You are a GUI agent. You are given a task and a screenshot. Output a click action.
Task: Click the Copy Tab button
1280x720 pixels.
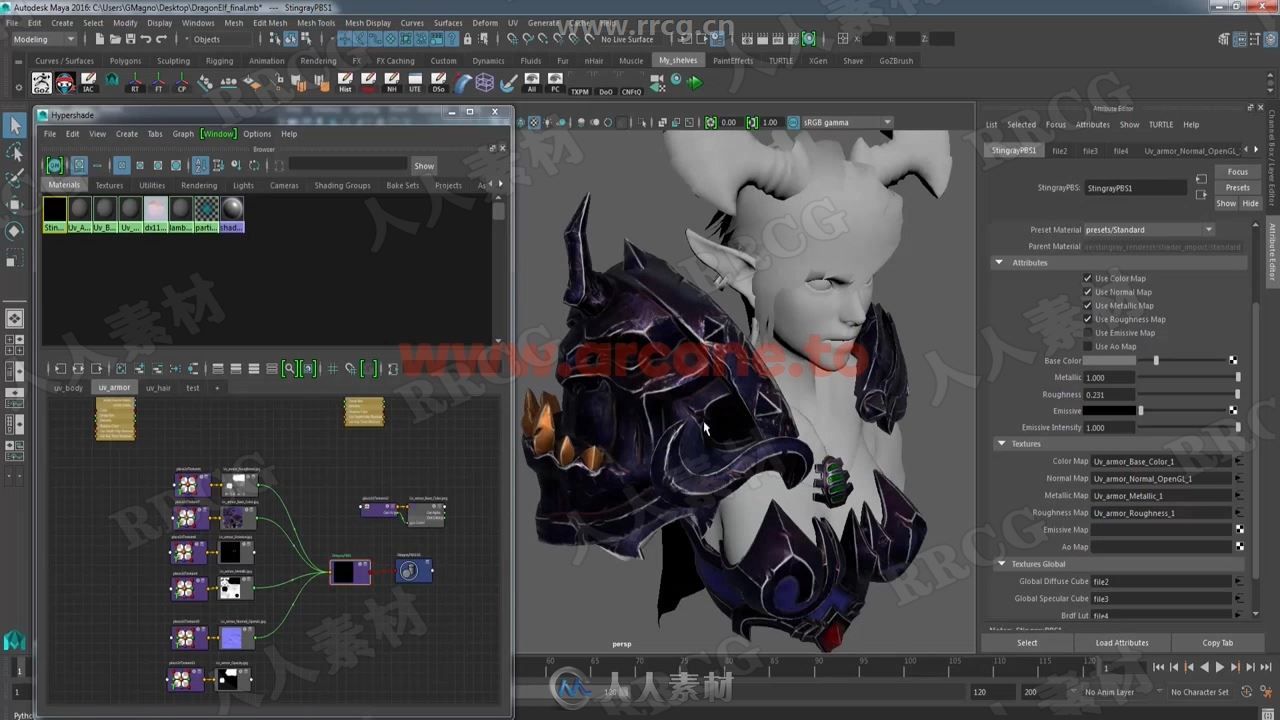click(x=1217, y=643)
